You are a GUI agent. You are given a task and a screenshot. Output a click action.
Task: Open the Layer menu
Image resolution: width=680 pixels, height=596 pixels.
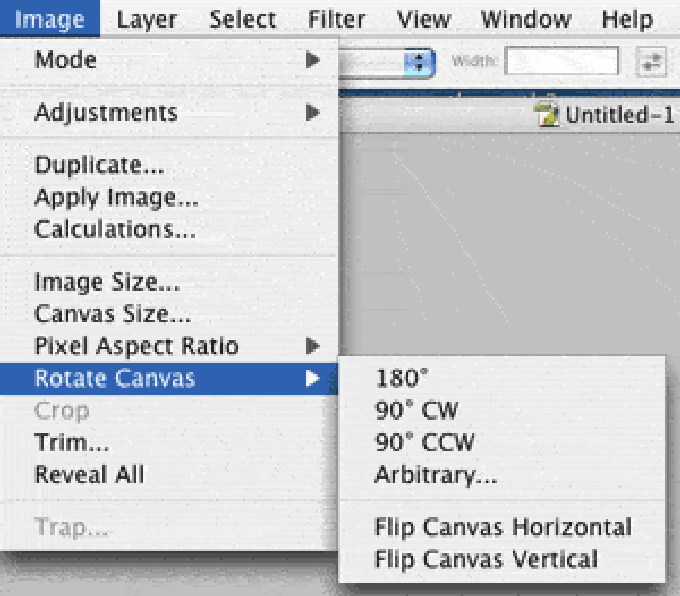tap(146, 19)
